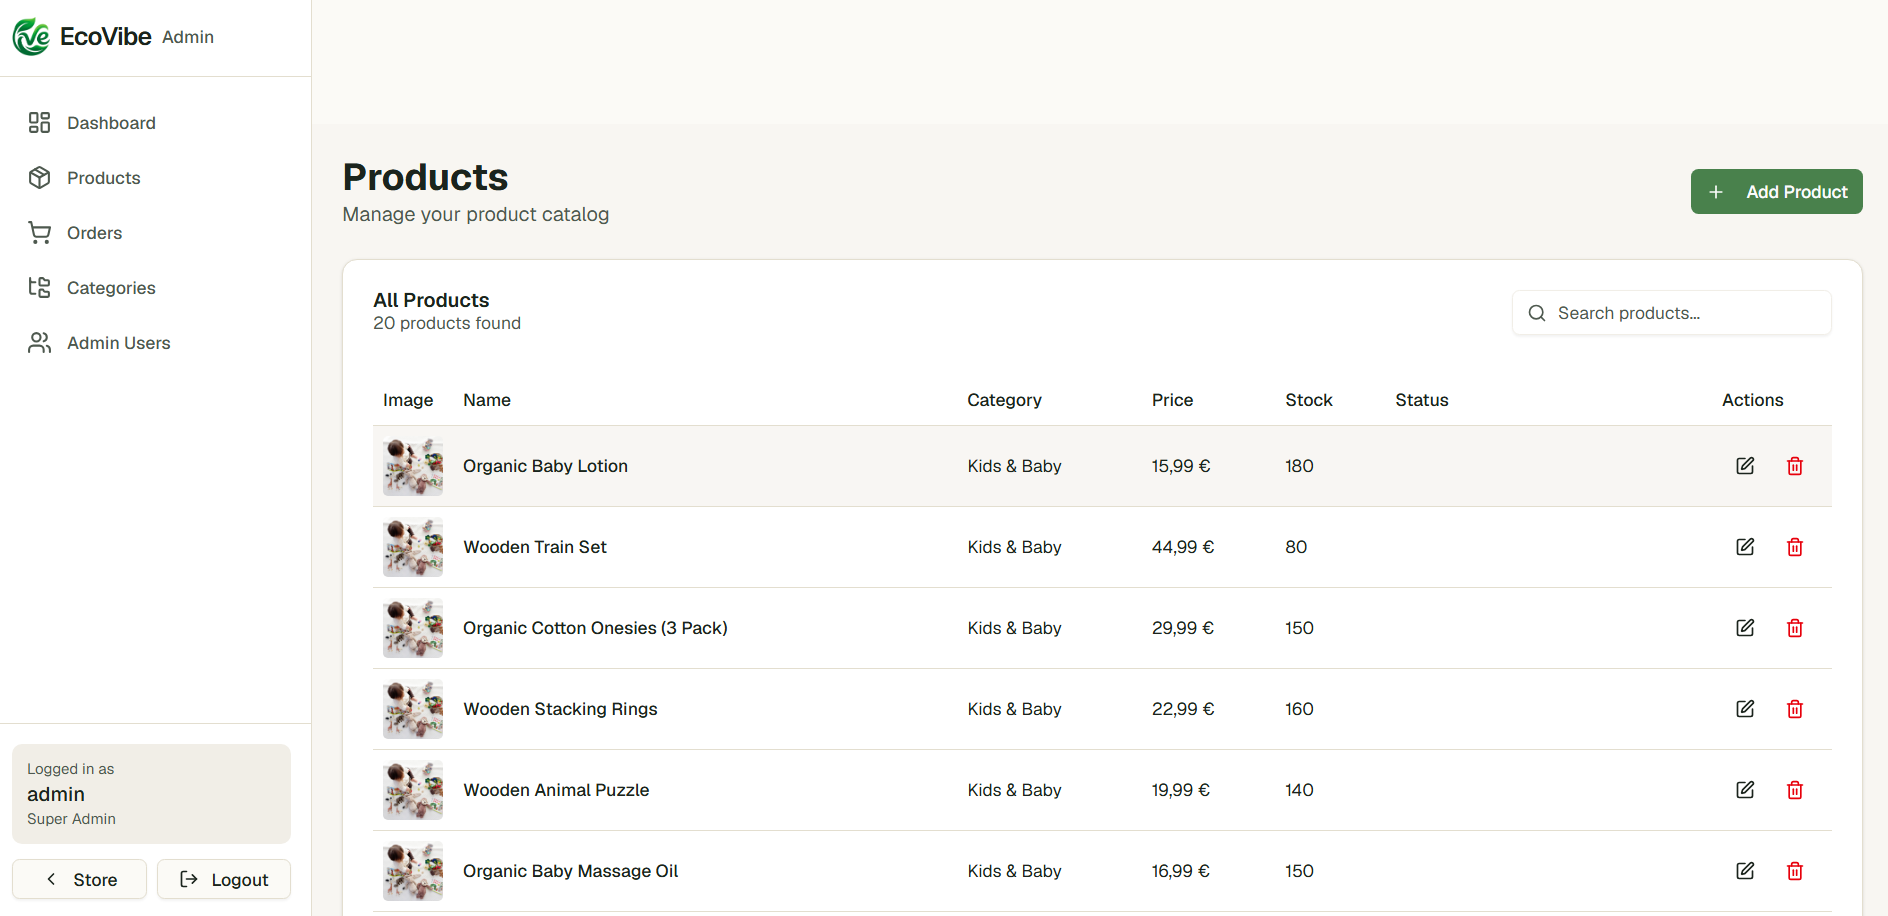Screen dimensions: 1888x916
Task: Click the 15,99 € price cell
Action: click(1181, 466)
